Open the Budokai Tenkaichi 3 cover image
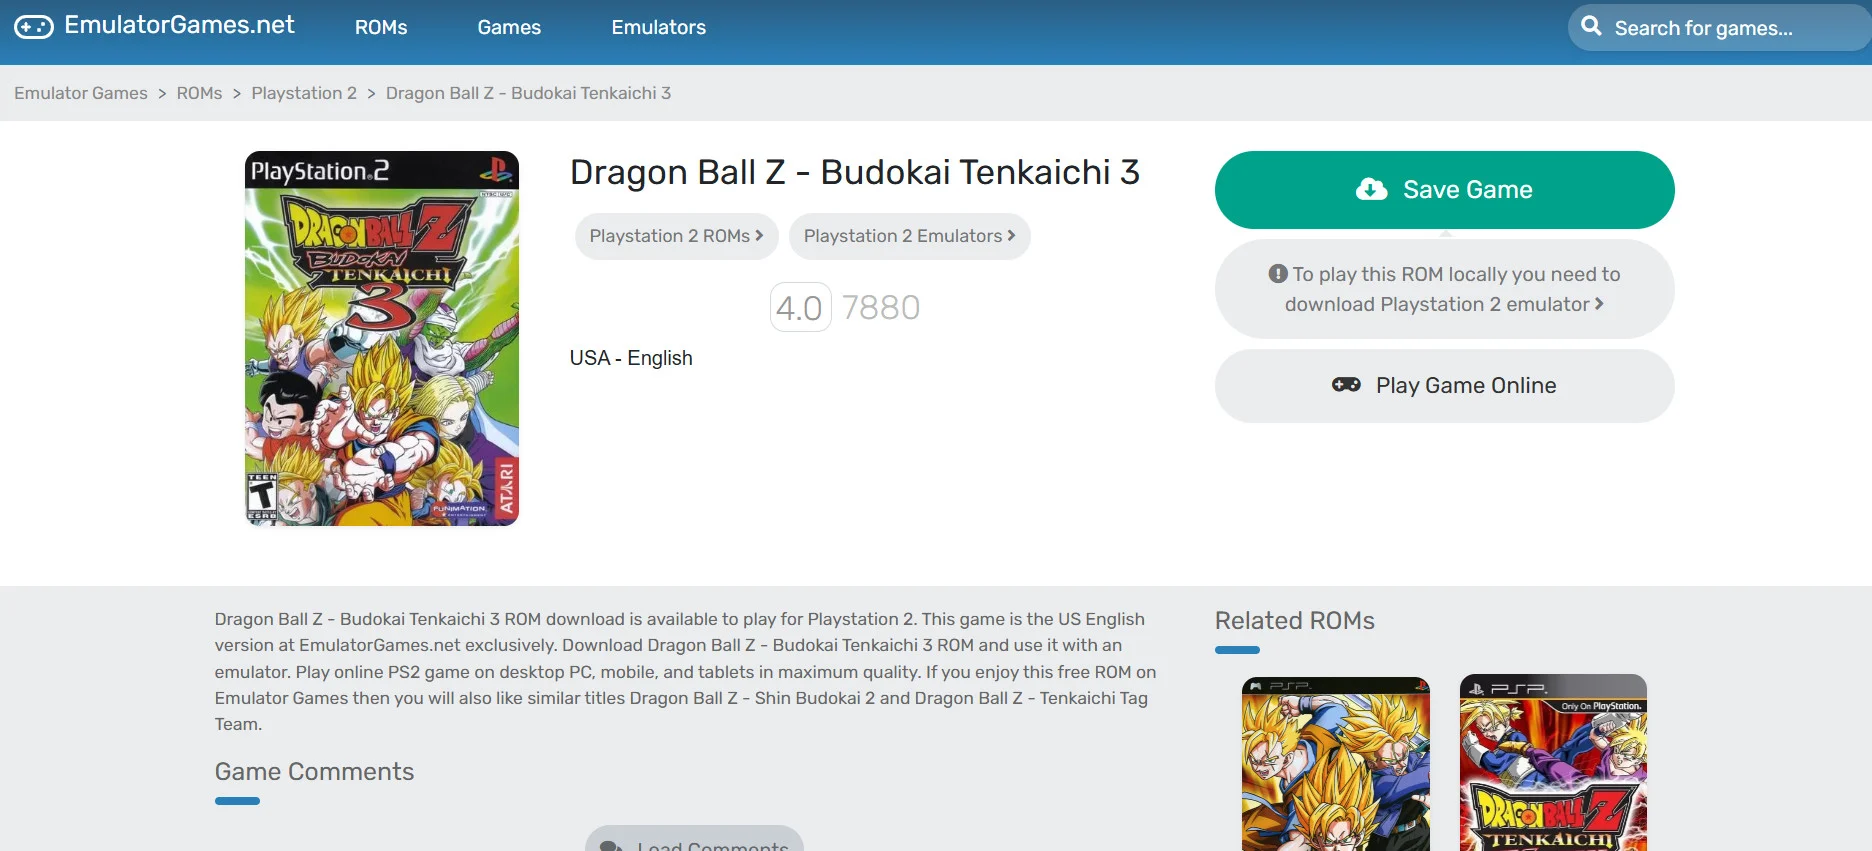Screen dimensions: 1872x851 pyautogui.click(x=382, y=338)
